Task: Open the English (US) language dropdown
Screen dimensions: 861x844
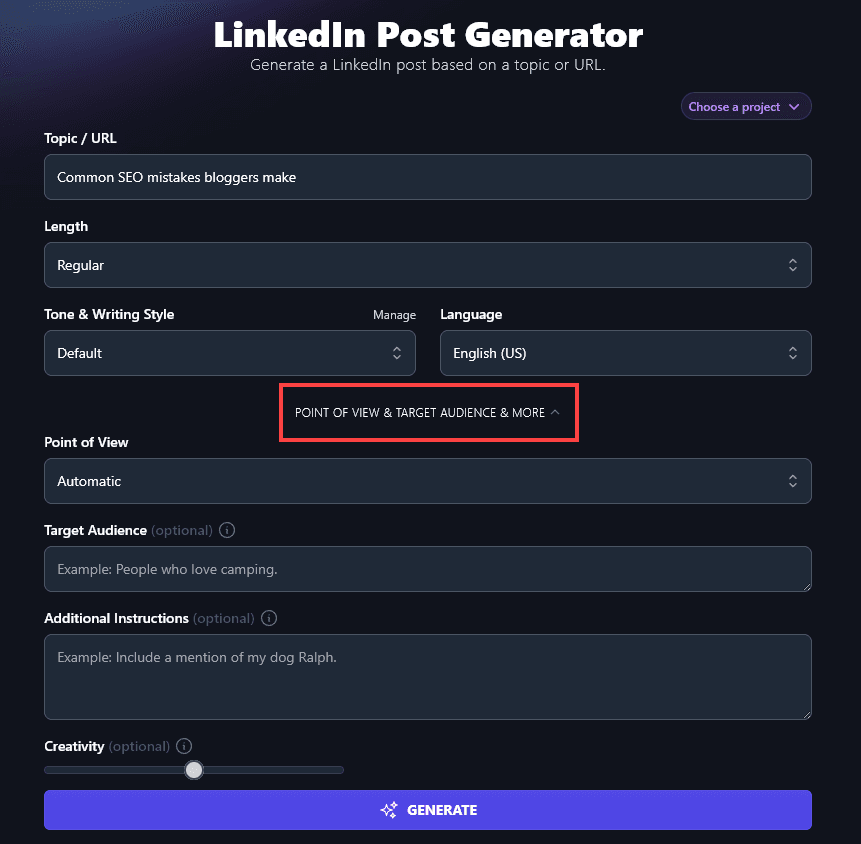Action: [x=626, y=353]
